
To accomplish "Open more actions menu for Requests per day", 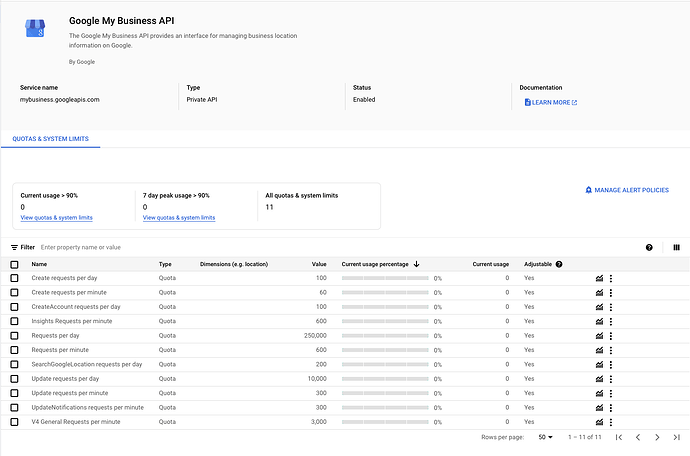I will point(611,336).
